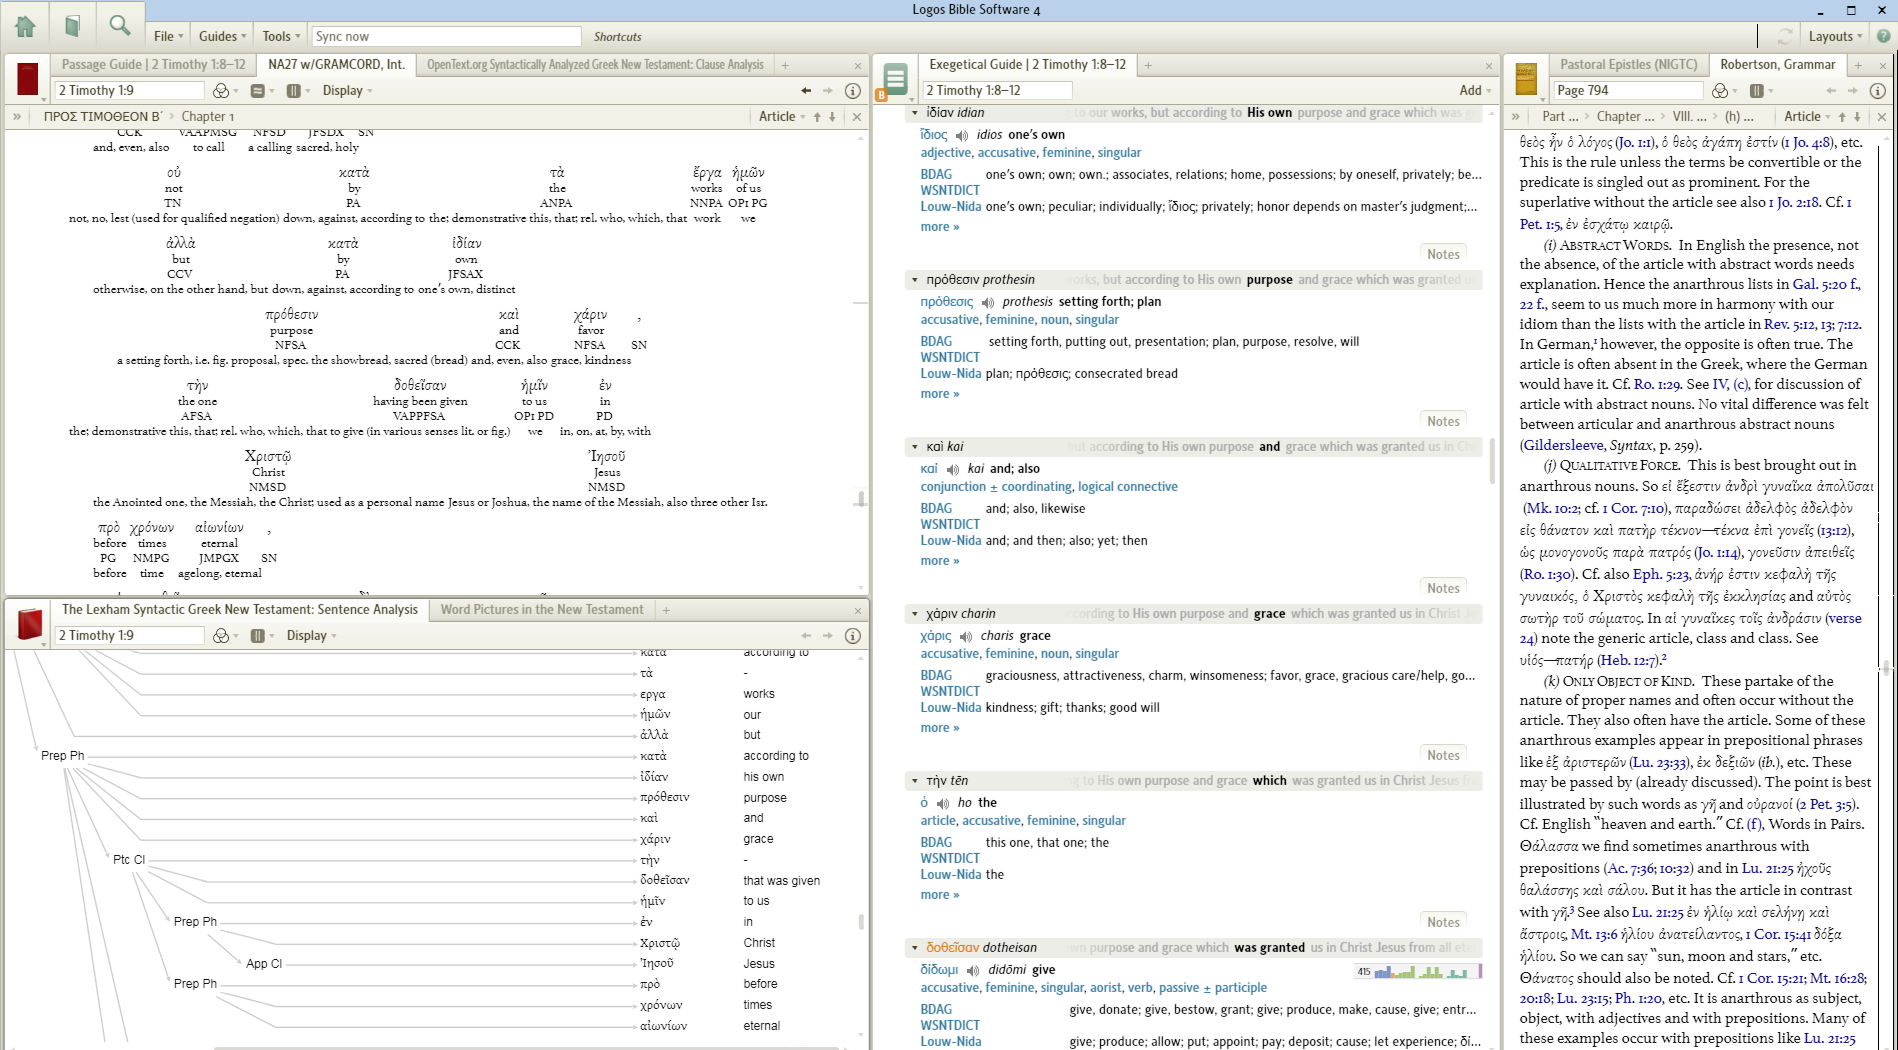The height and width of the screenshot is (1050, 1898).
Task: Collapse the δοθεῖσαν dotheisan word section
Action: [914, 948]
